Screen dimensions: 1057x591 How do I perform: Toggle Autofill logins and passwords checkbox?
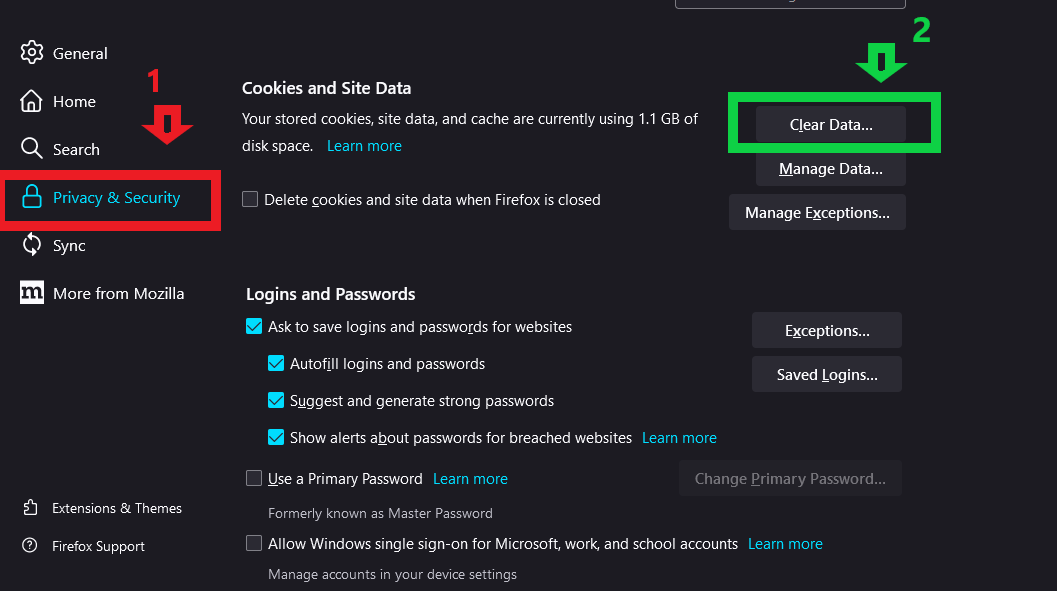pos(276,363)
